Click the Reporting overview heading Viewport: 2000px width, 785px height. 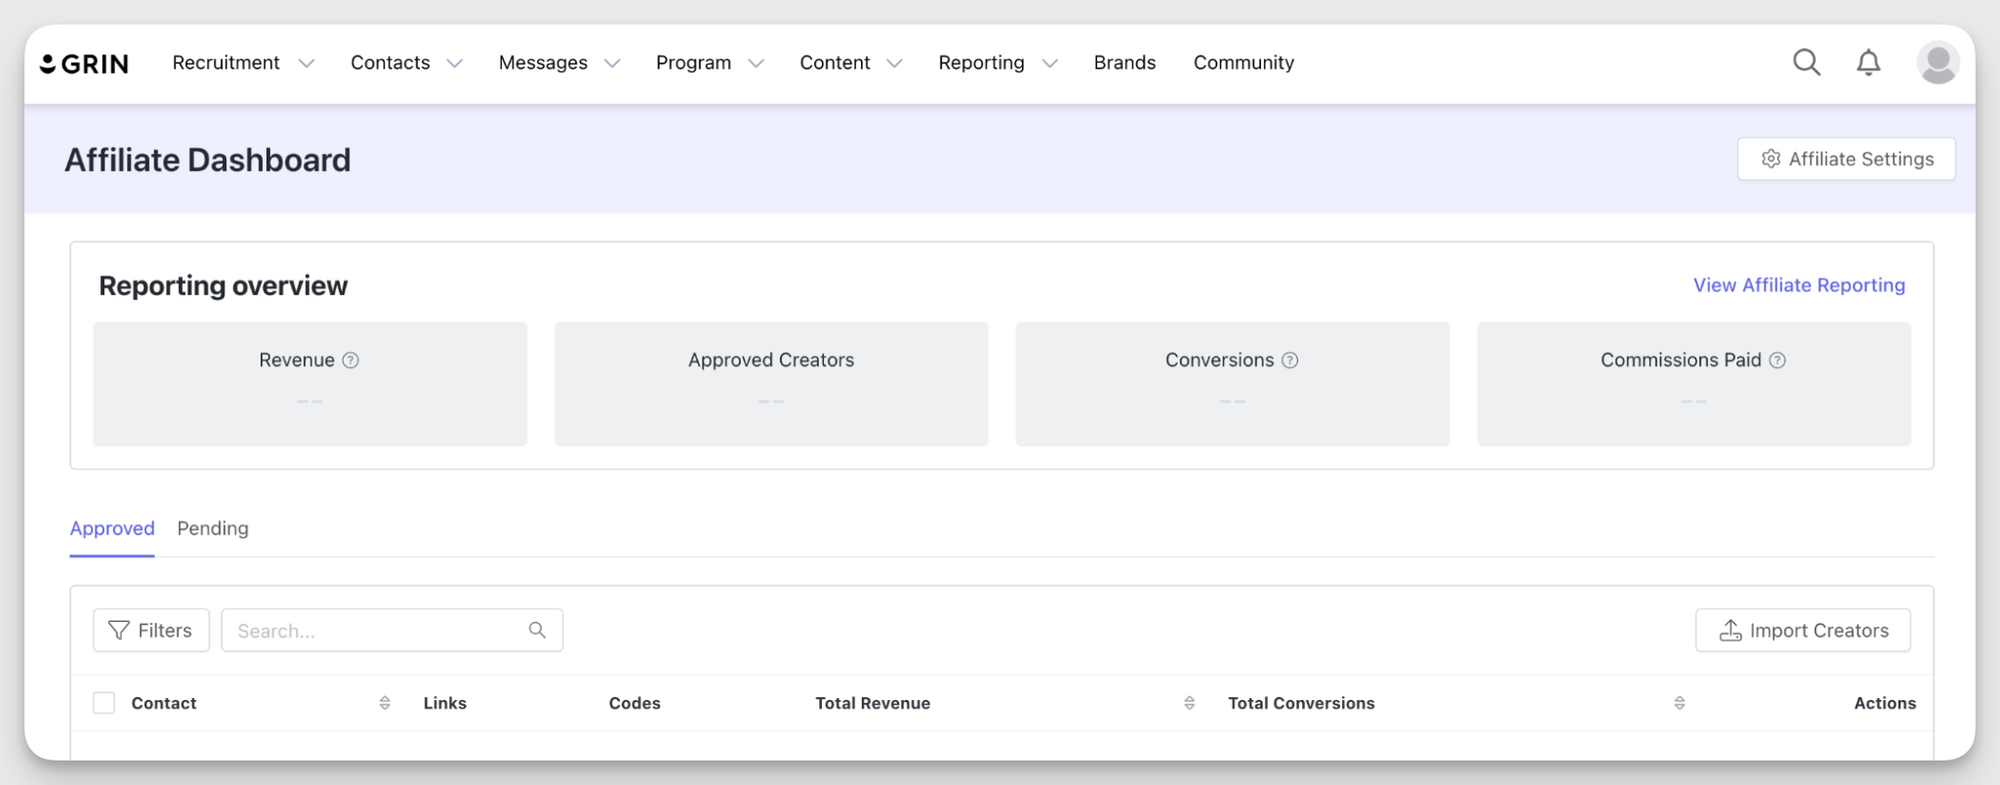point(223,286)
